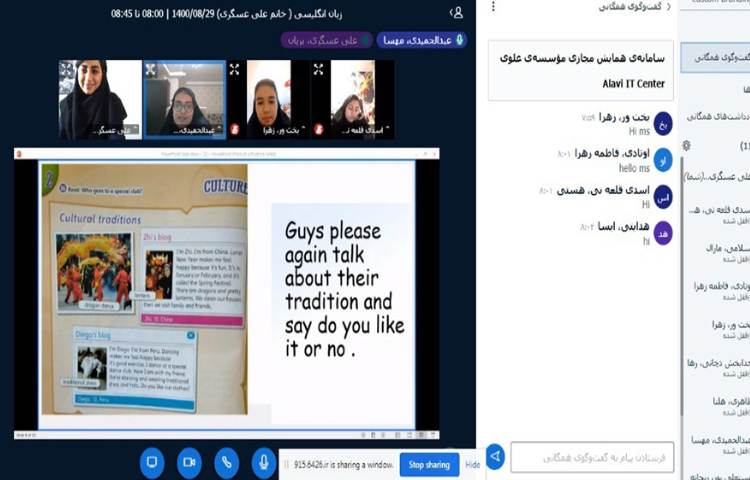
Task: Click Hide on sharing notification bar
Action: click(x=473, y=465)
